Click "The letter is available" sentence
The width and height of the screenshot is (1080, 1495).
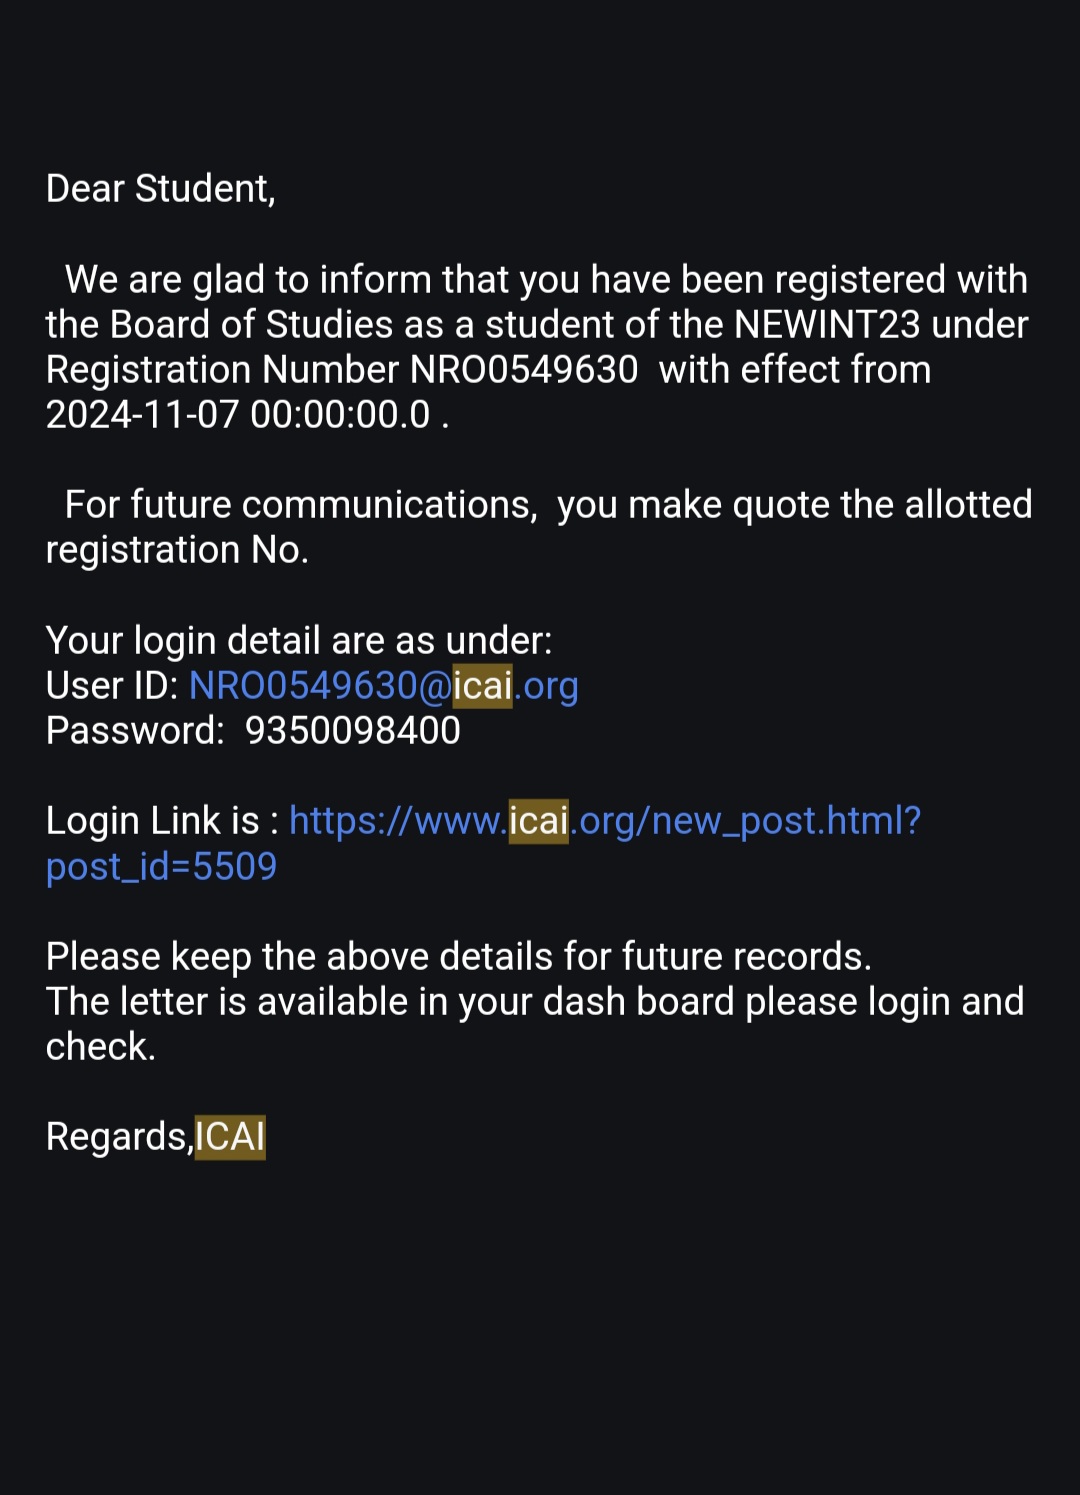[534, 1002]
